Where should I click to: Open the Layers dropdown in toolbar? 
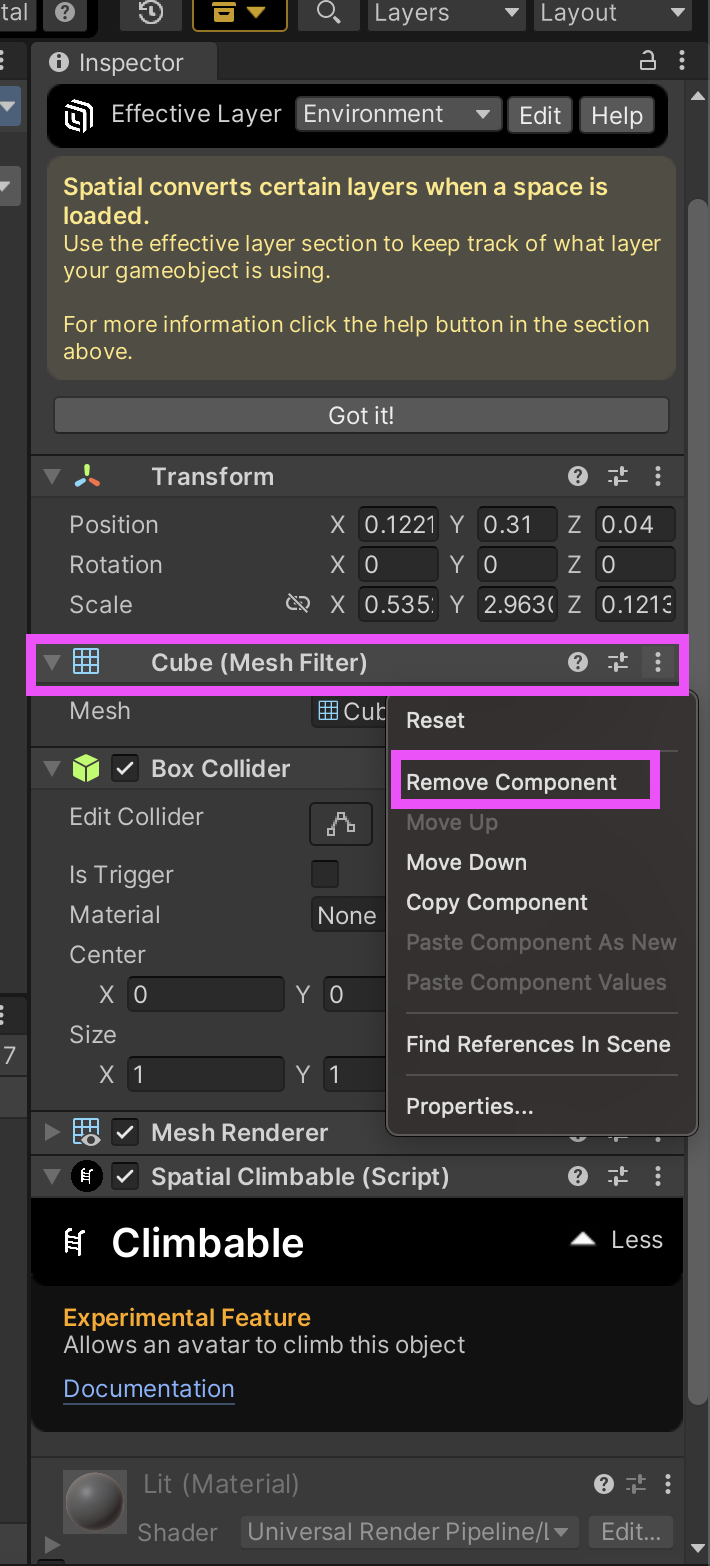pos(446,13)
